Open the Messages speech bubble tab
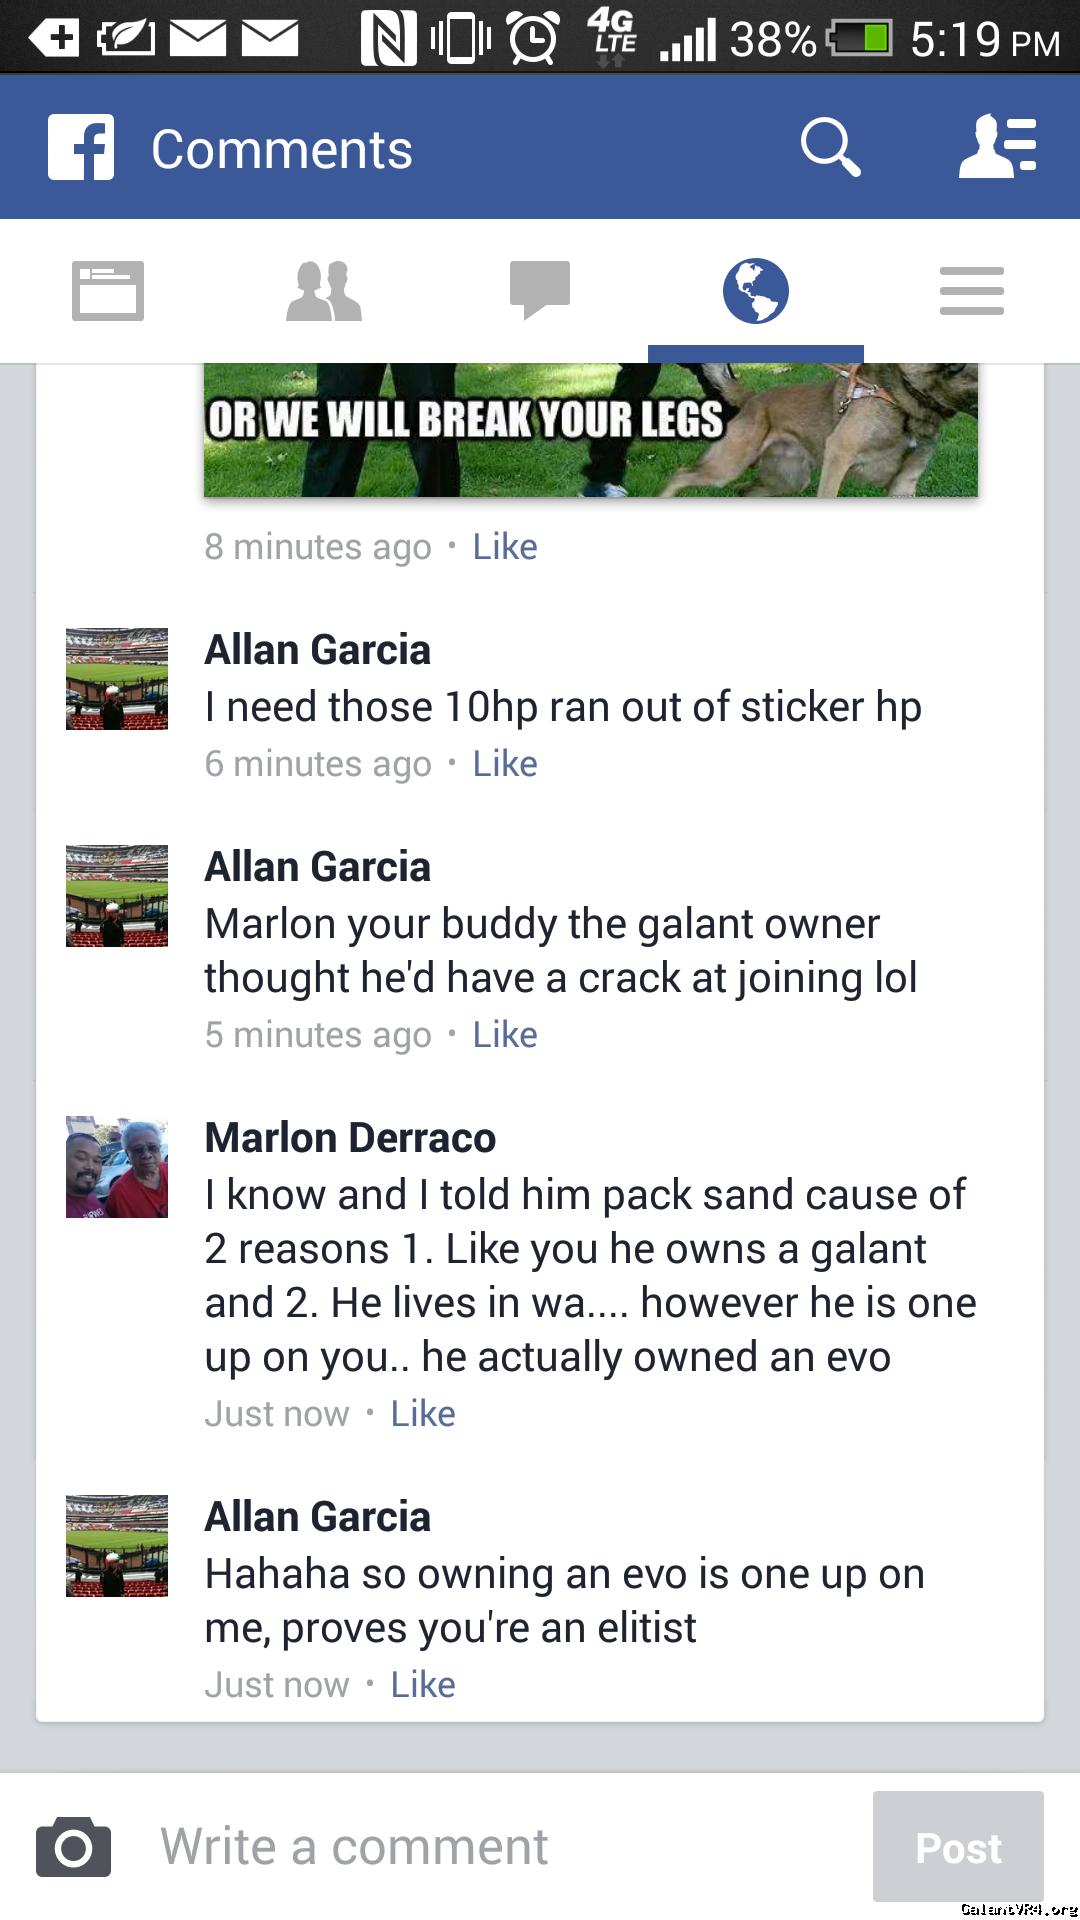1080x1920 pixels. click(540, 291)
